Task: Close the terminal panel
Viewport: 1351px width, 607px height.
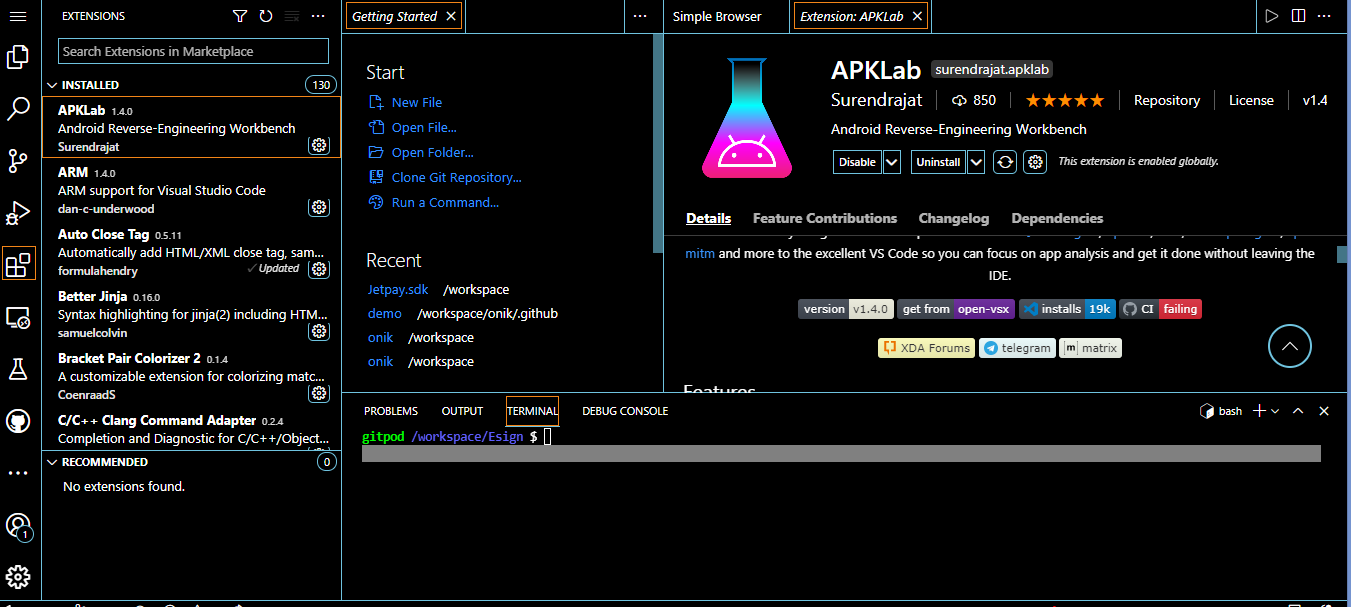Action: point(1324,411)
